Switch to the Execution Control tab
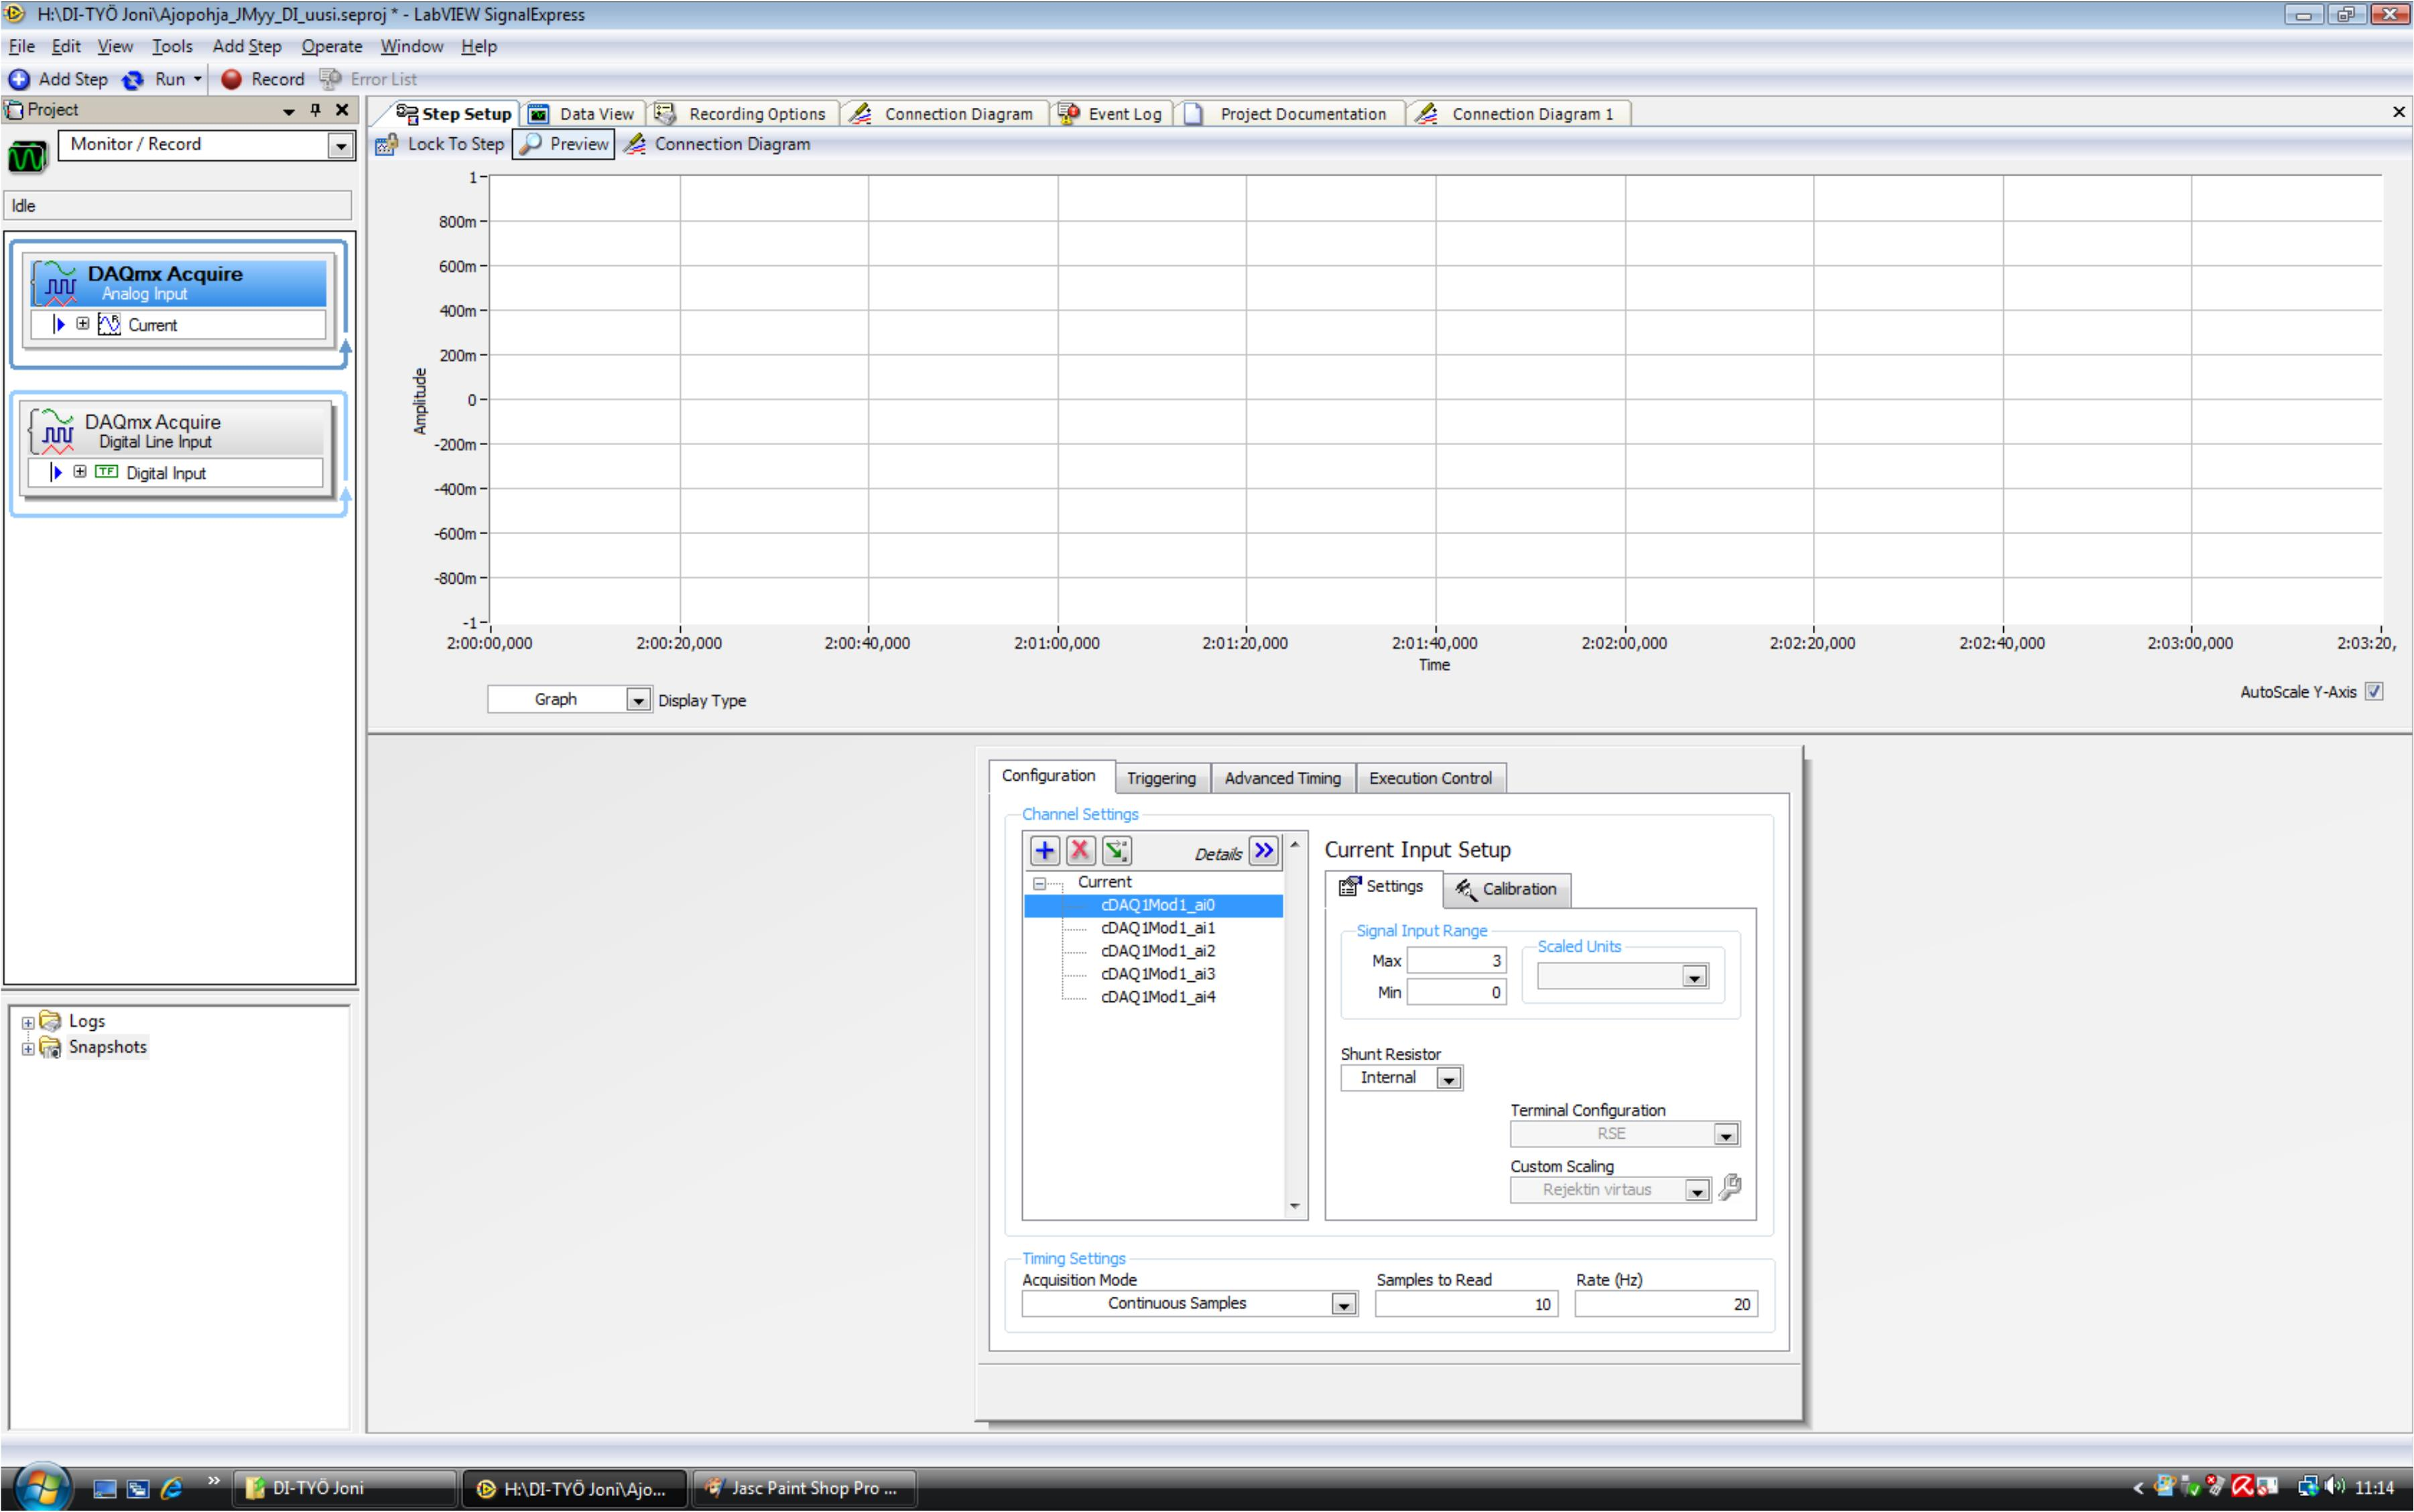The width and height of the screenshot is (2414, 1512). point(1430,778)
